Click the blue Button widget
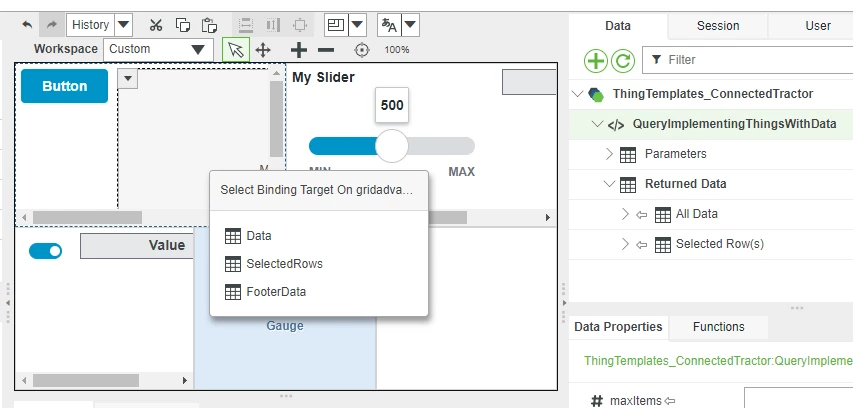The height and width of the screenshot is (408, 853). tap(64, 86)
